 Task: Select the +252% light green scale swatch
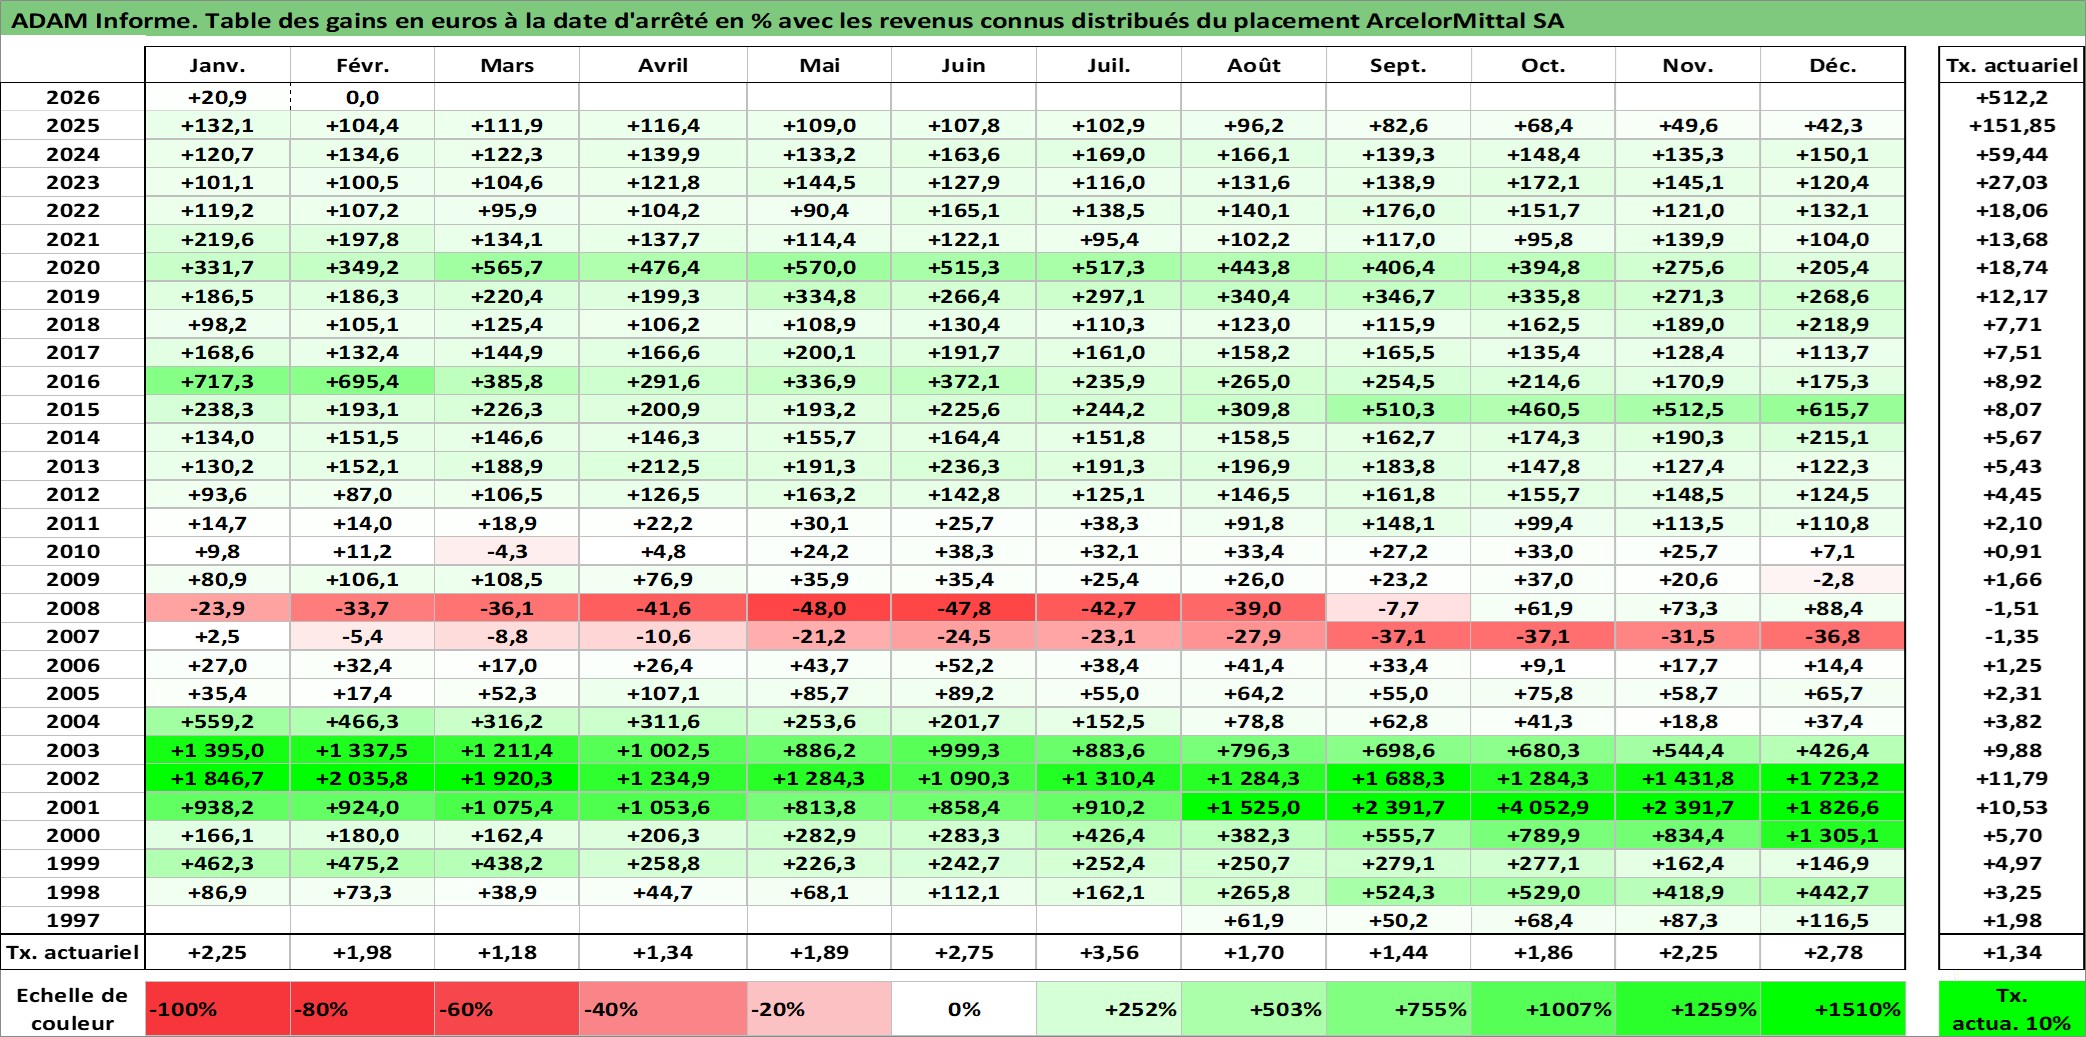tap(1109, 1008)
